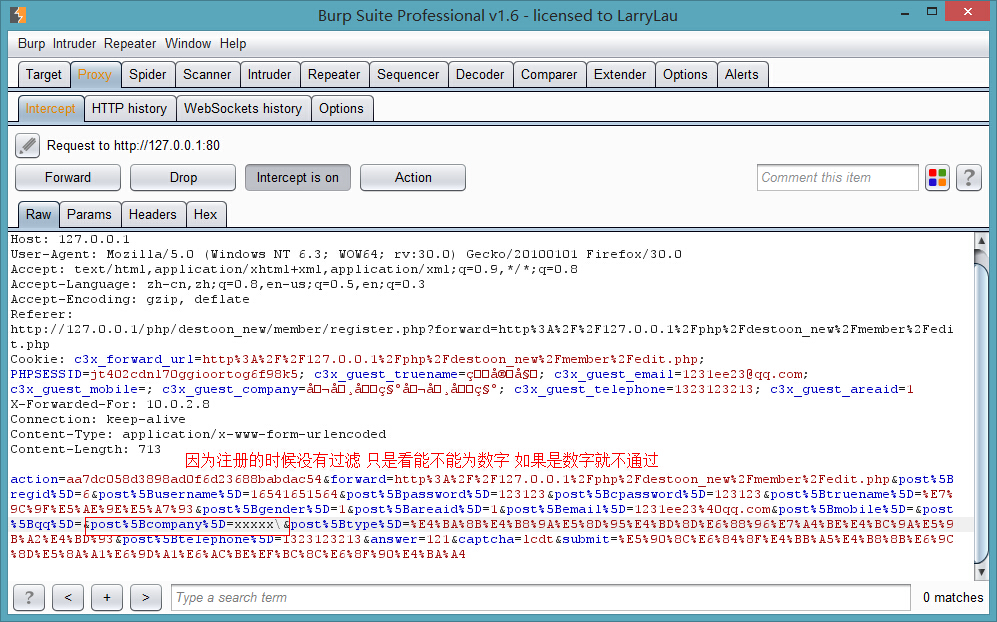Screen dimensions: 997x622
Task: Forward the intercepted request
Action: point(68,177)
